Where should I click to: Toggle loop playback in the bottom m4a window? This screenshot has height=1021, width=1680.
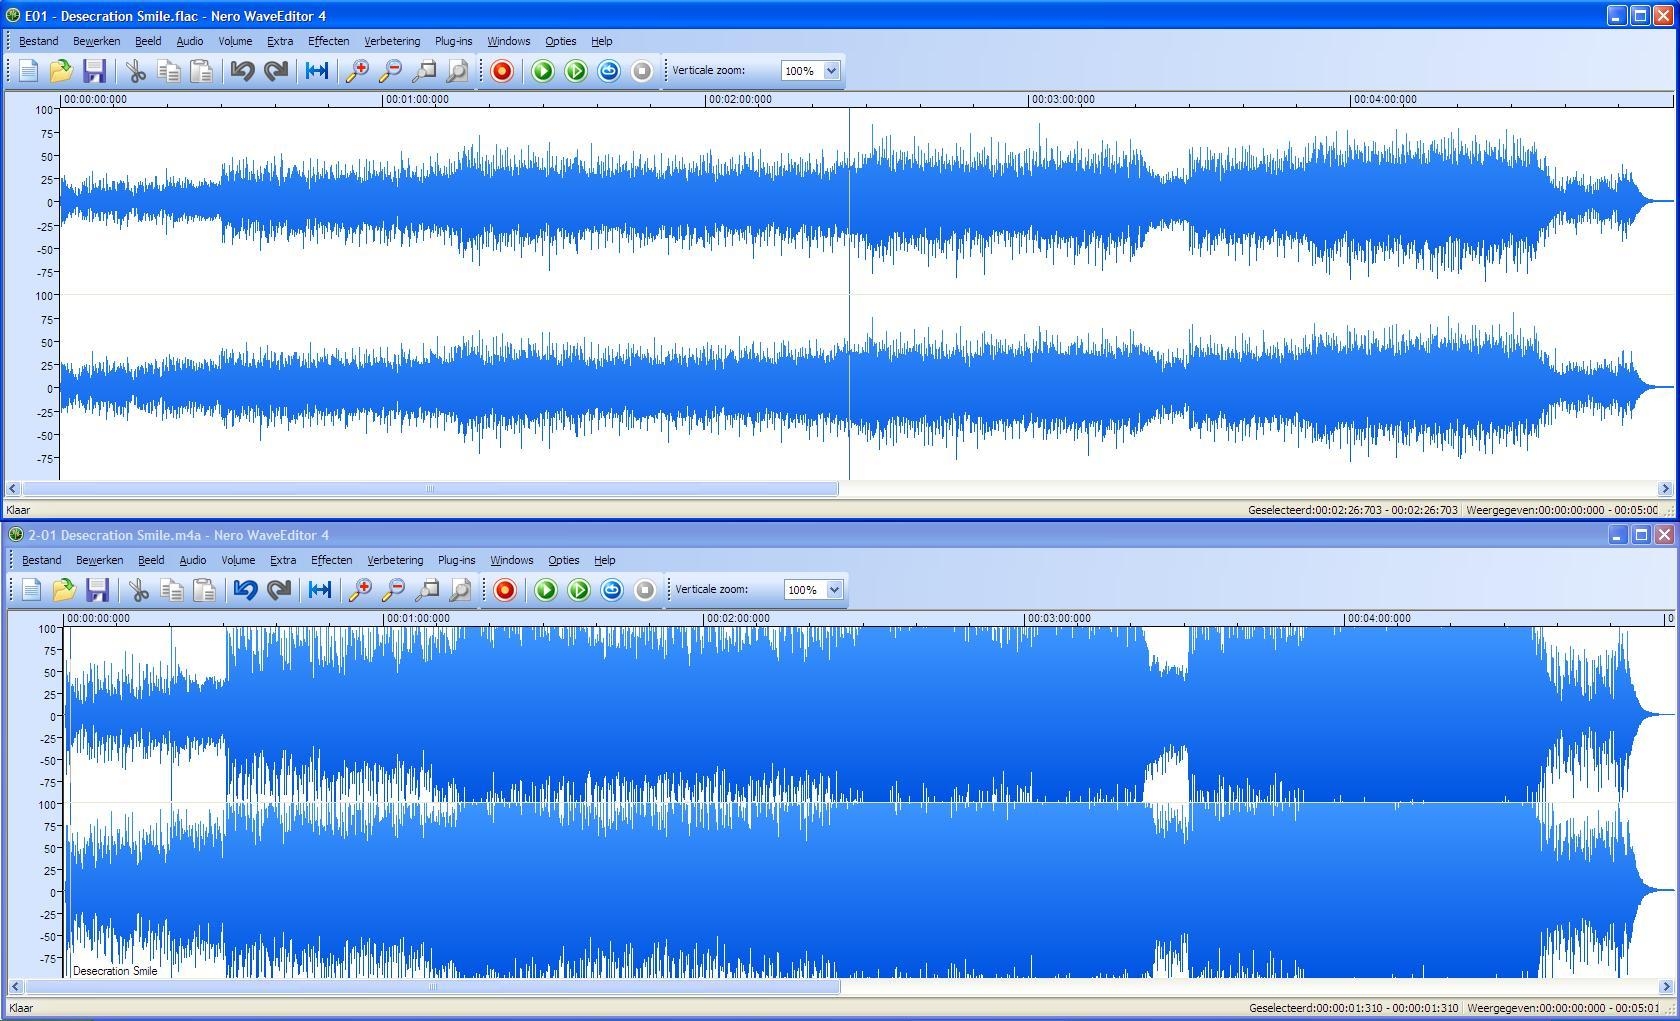[612, 590]
